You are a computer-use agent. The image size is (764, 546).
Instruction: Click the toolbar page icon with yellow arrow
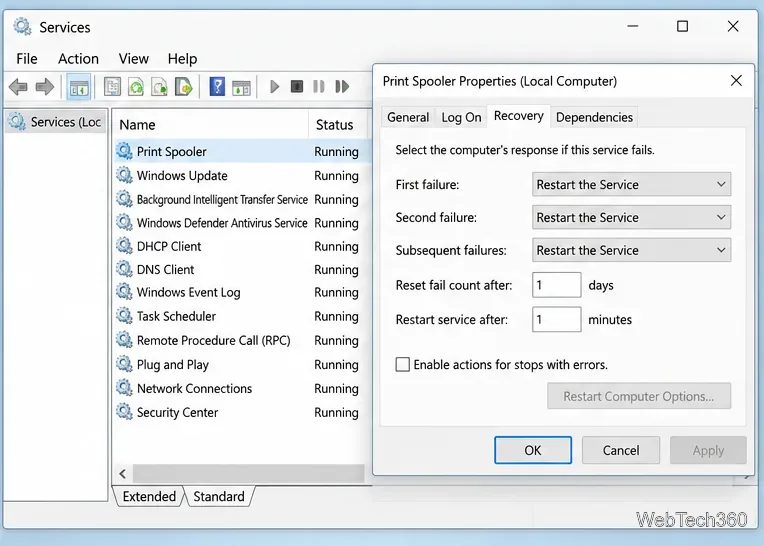183,87
